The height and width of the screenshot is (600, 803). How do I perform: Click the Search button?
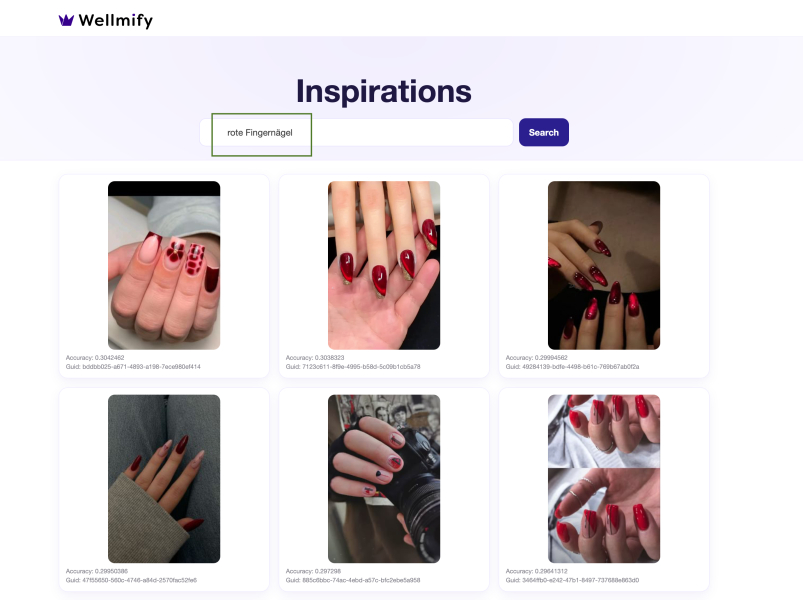click(x=543, y=132)
